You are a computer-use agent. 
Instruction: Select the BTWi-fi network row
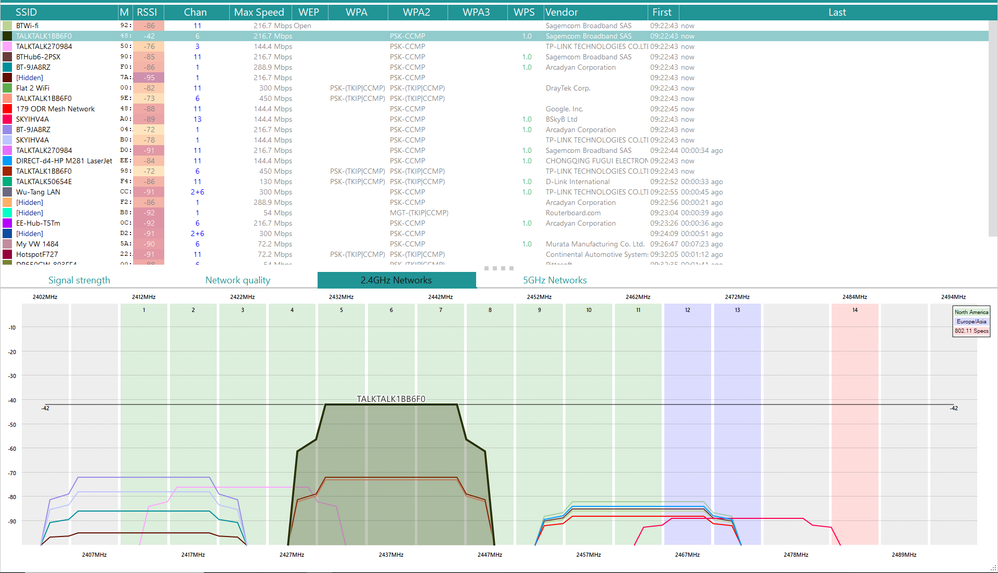[x=495, y=26]
